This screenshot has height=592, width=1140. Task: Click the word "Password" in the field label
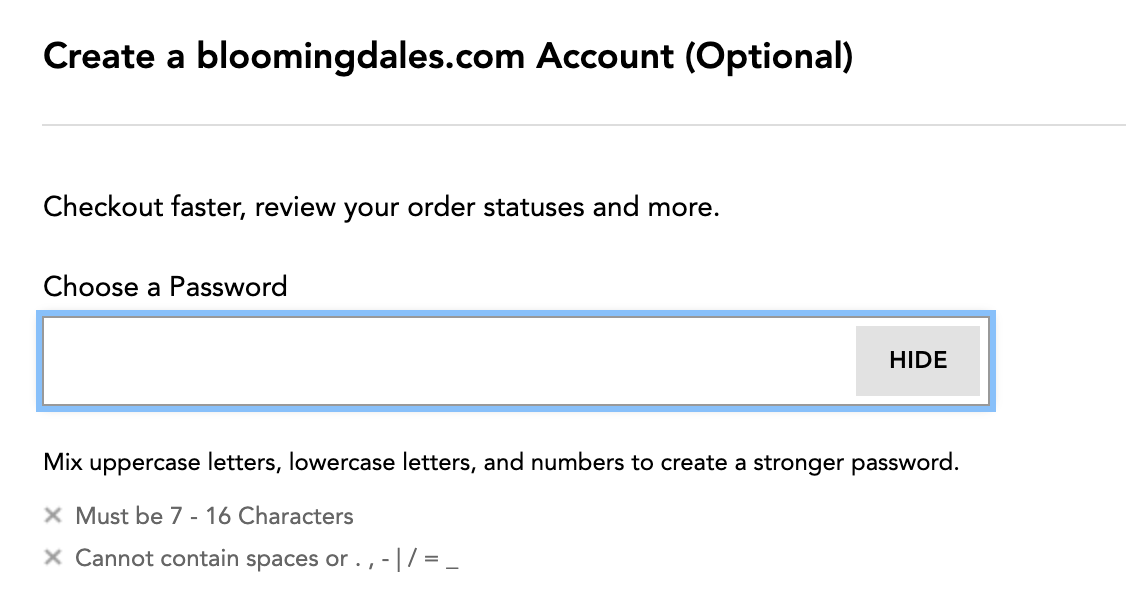tap(228, 287)
